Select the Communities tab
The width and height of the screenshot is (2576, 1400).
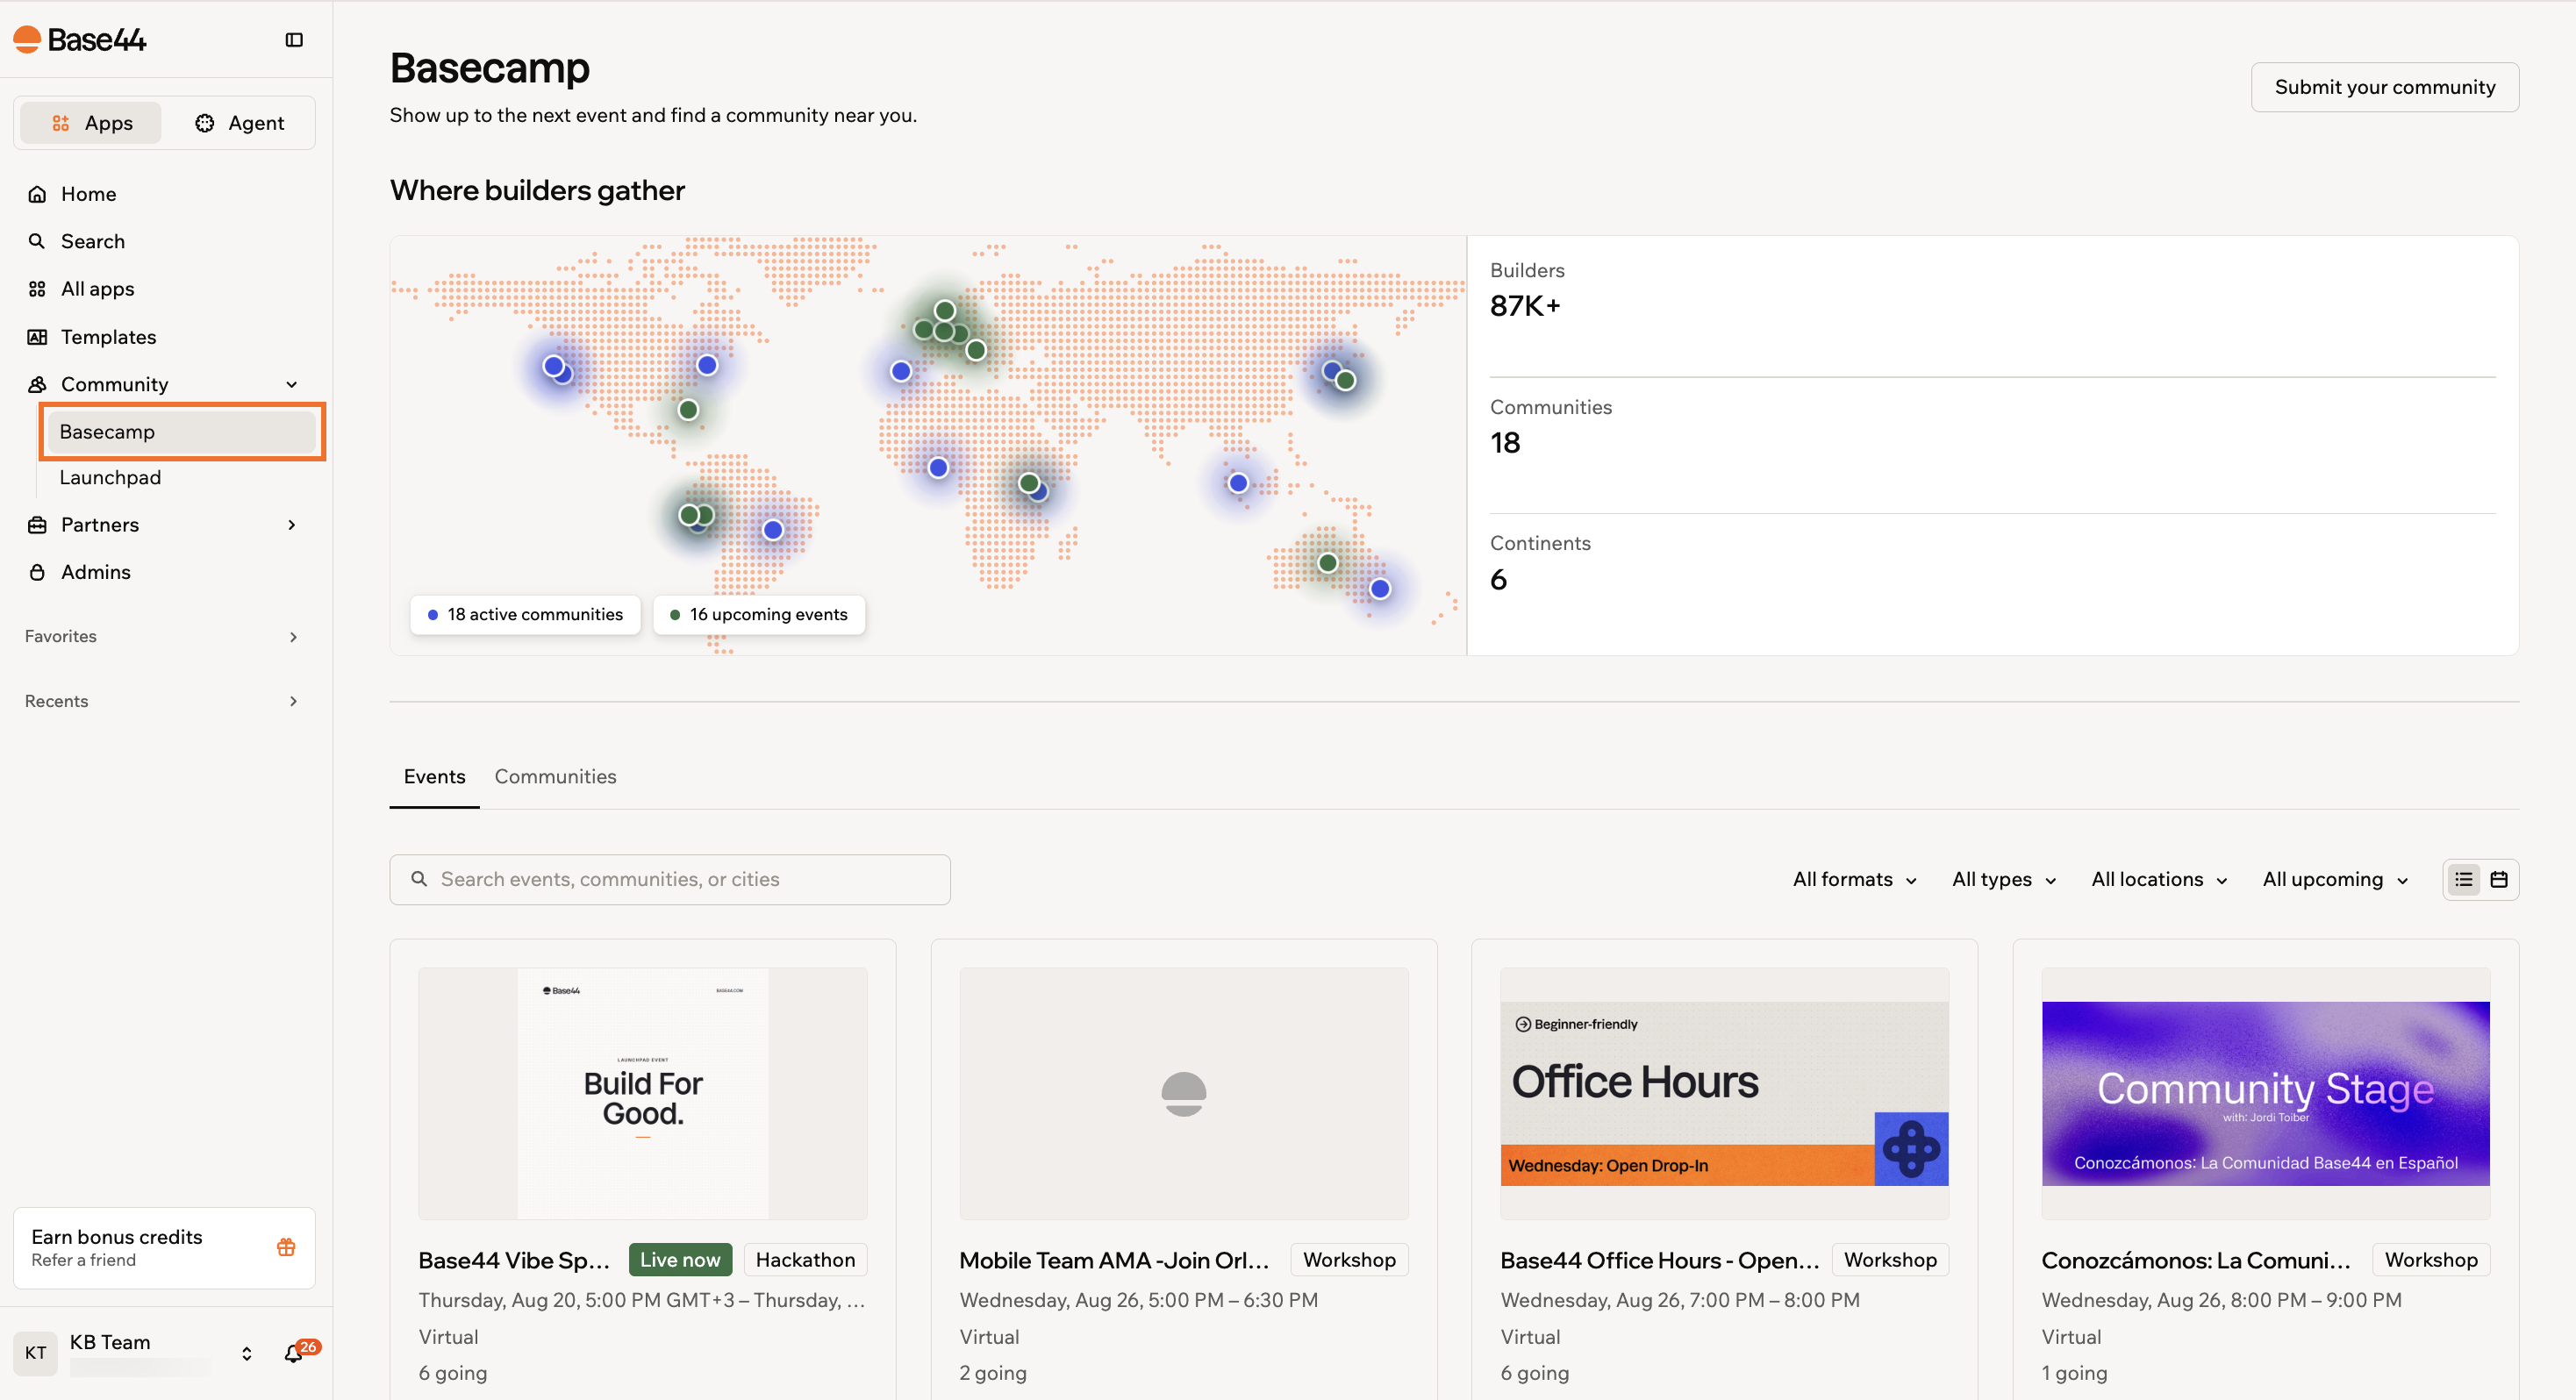pos(555,777)
